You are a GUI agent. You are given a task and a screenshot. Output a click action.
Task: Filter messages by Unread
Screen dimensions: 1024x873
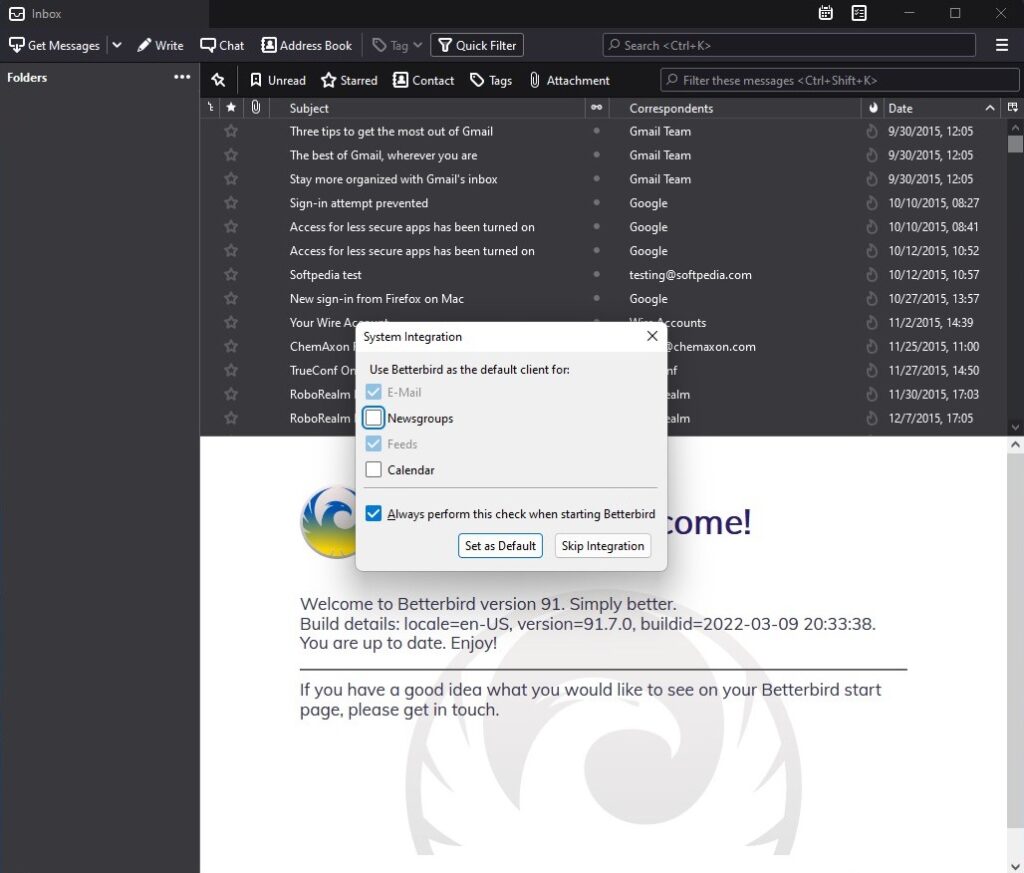pyautogui.click(x=276, y=80)
